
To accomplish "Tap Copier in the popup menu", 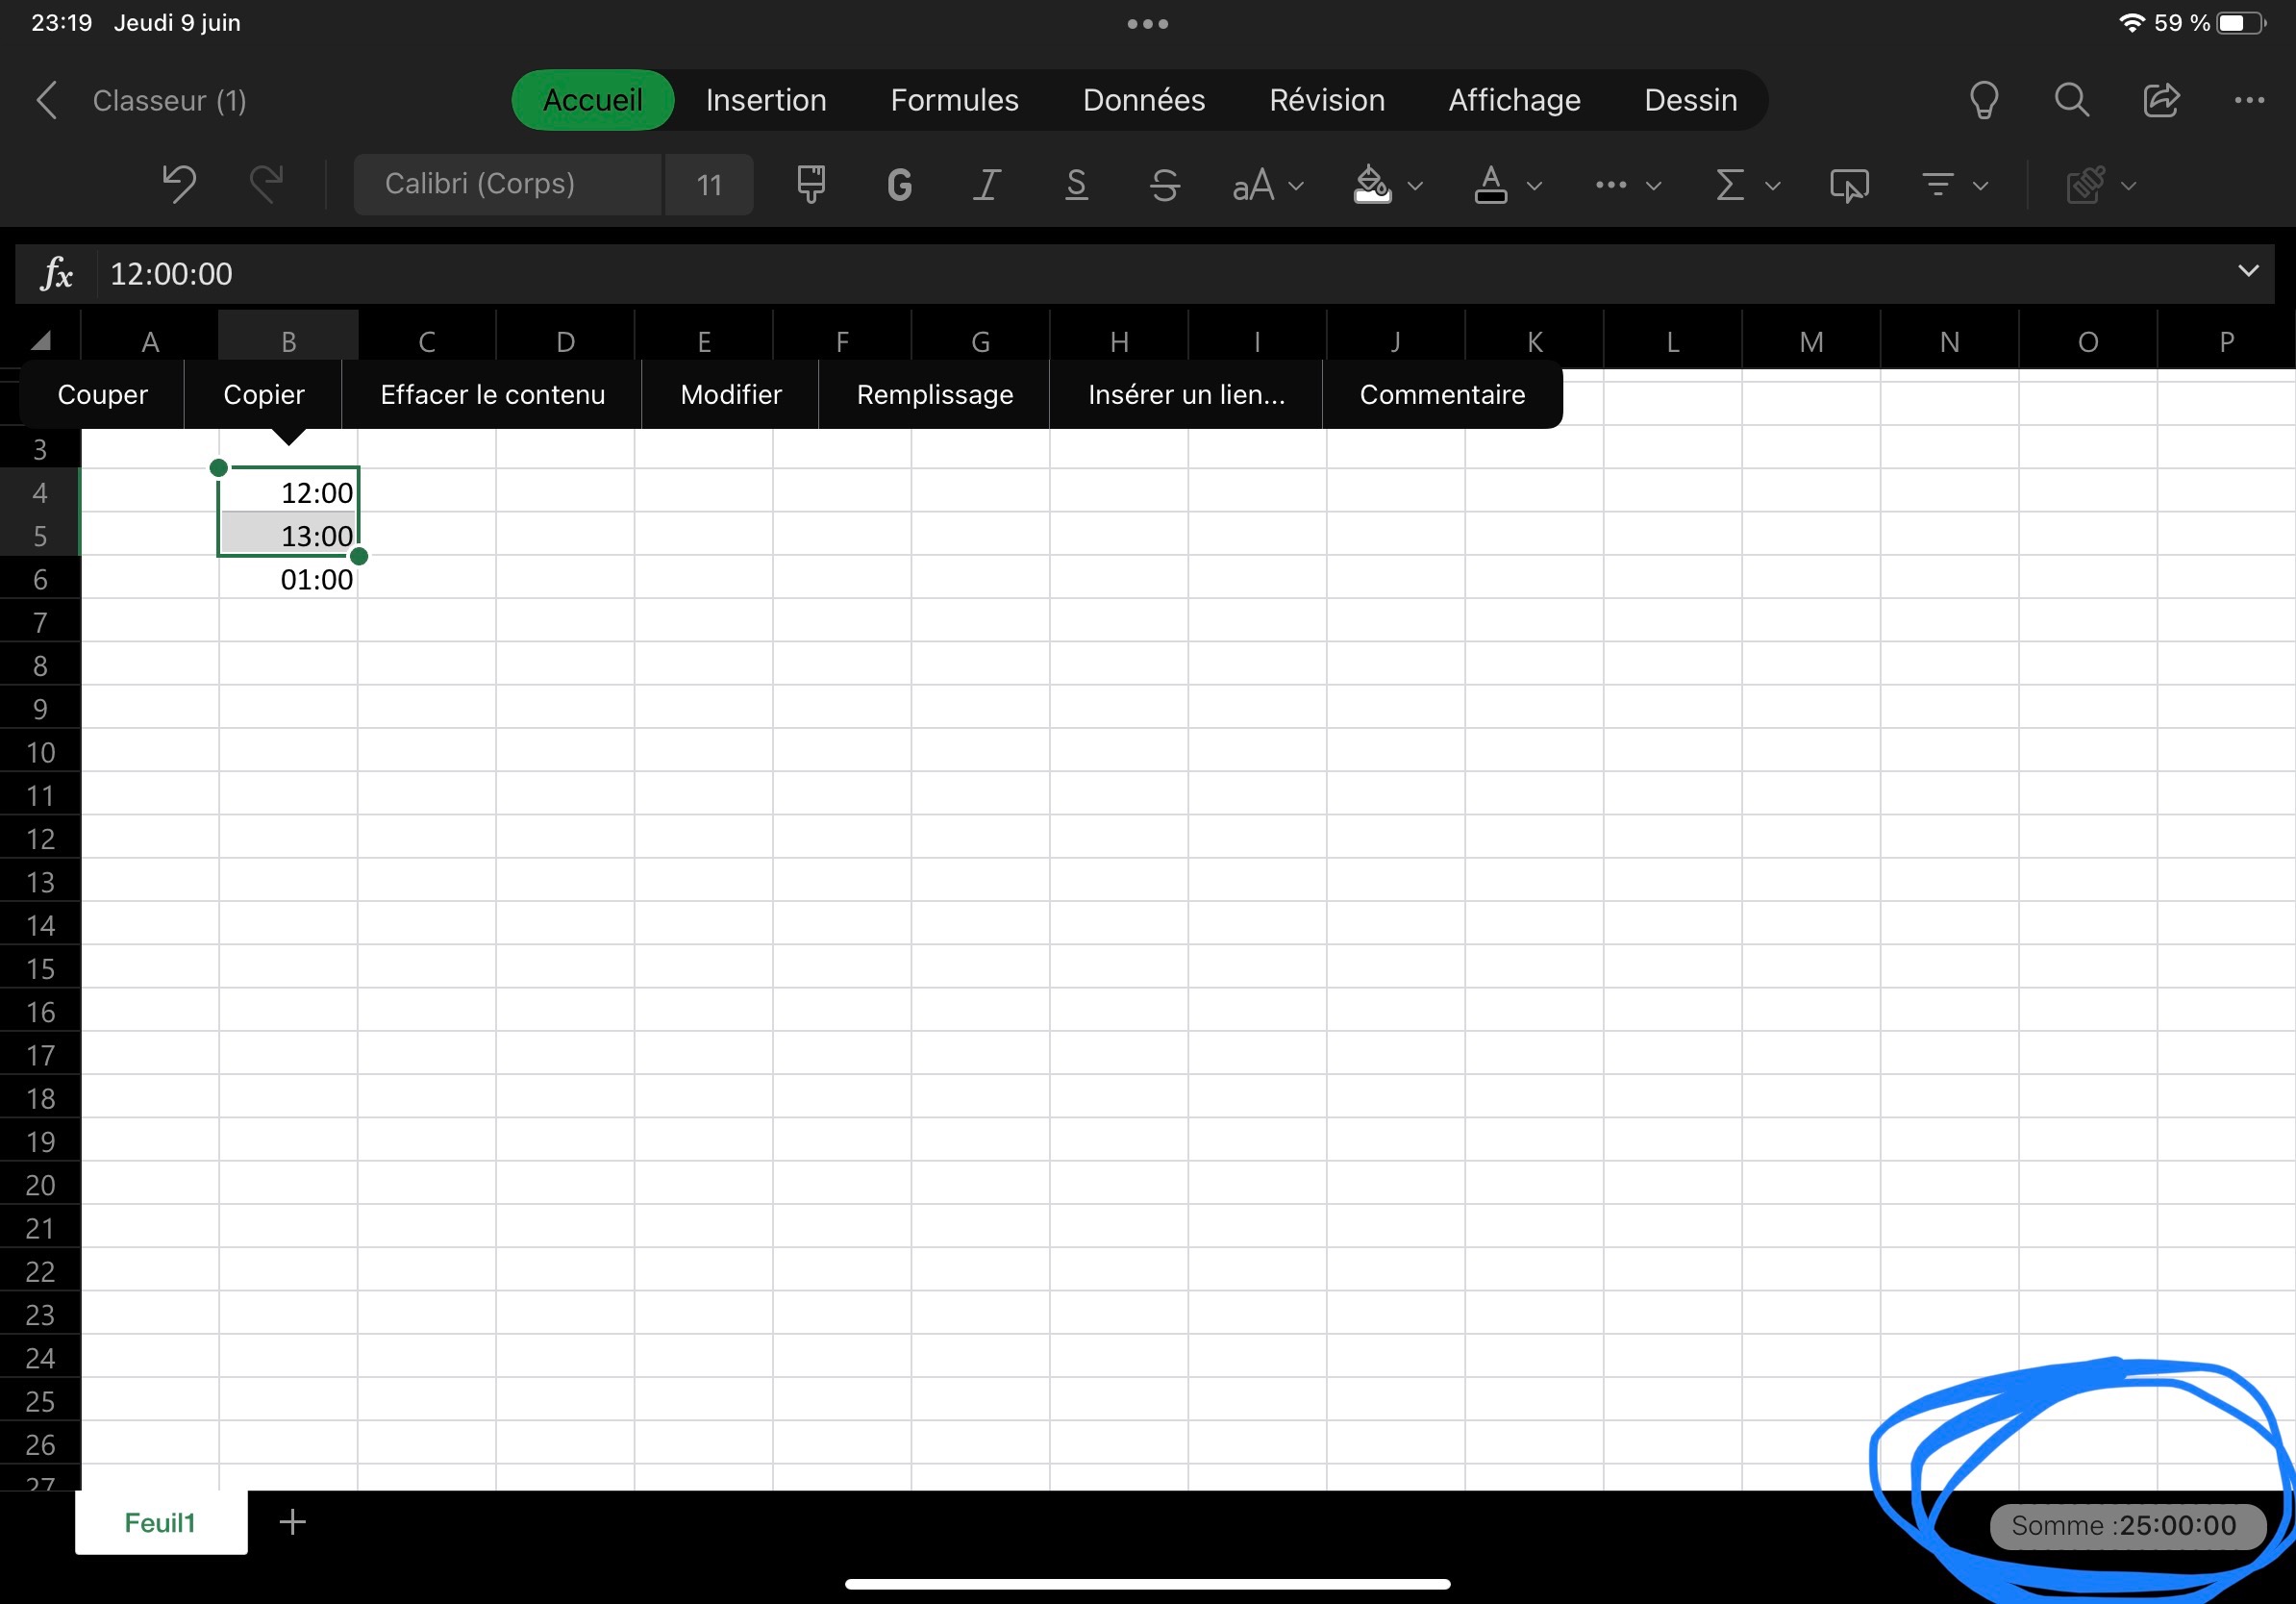I will click(263, 395).
